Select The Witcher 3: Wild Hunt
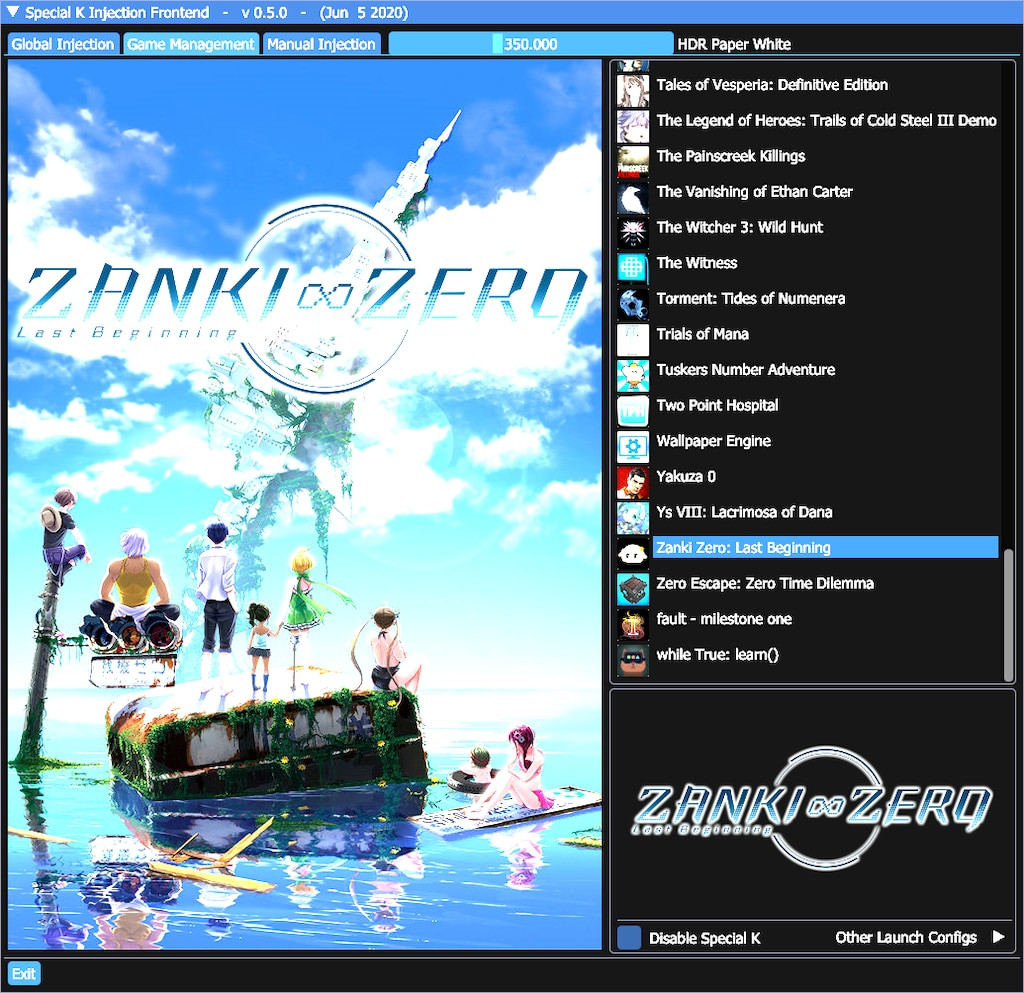Screen dimensions: 1024x993 pos(739,227)
